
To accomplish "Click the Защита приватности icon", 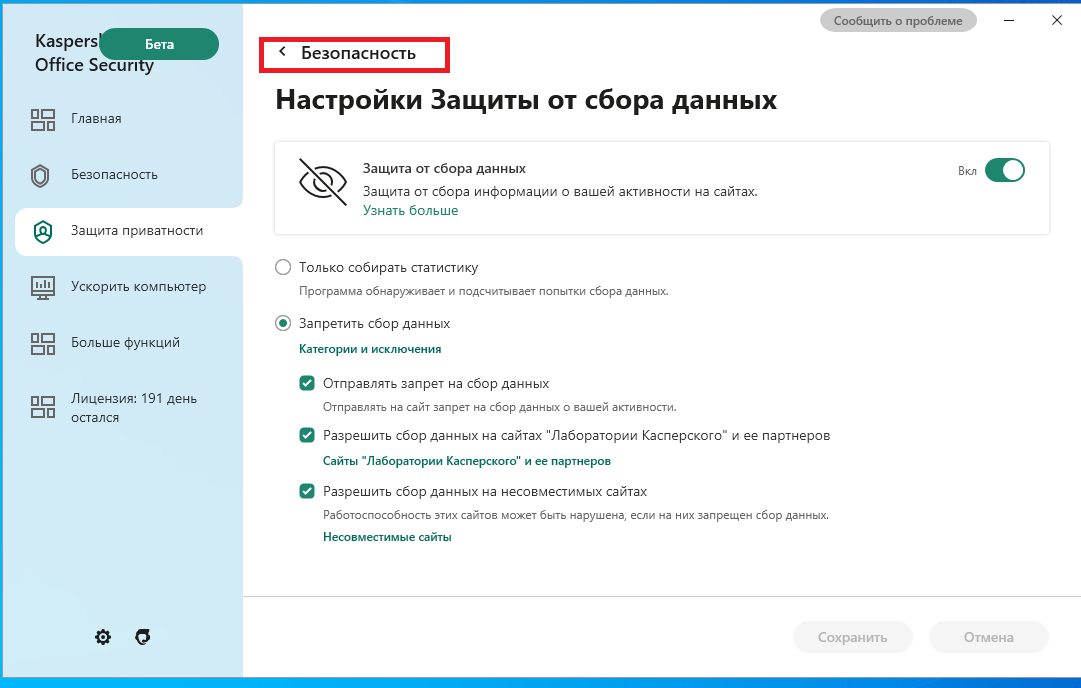I will (43, 232).
